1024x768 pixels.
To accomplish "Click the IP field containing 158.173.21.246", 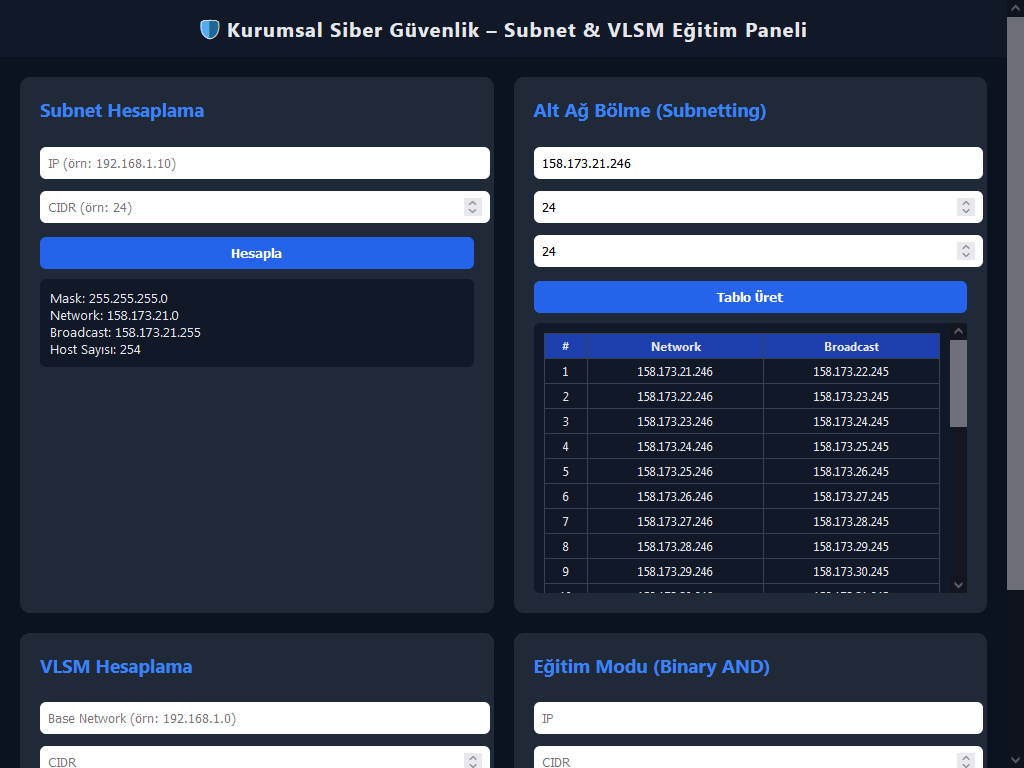I will [757, 163].
